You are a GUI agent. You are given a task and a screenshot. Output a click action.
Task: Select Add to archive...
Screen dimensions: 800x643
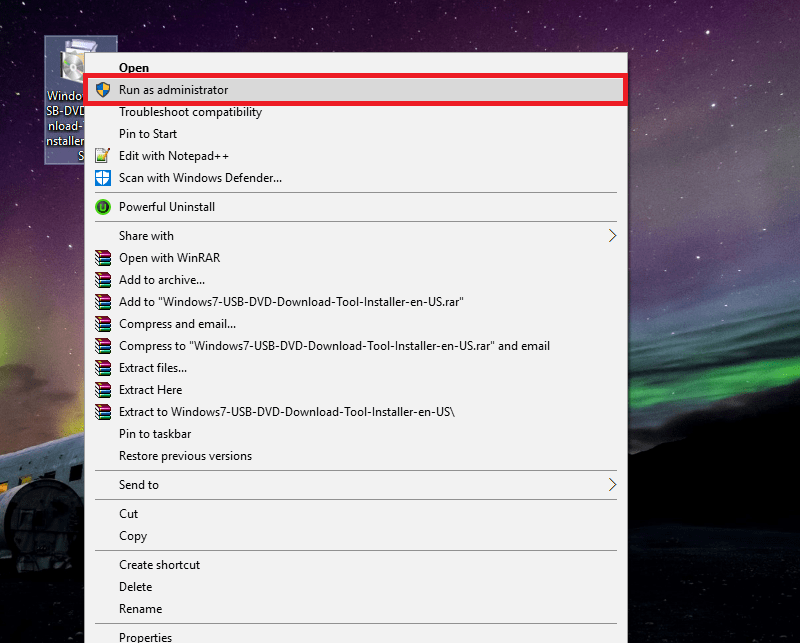(x=356, y=280)
